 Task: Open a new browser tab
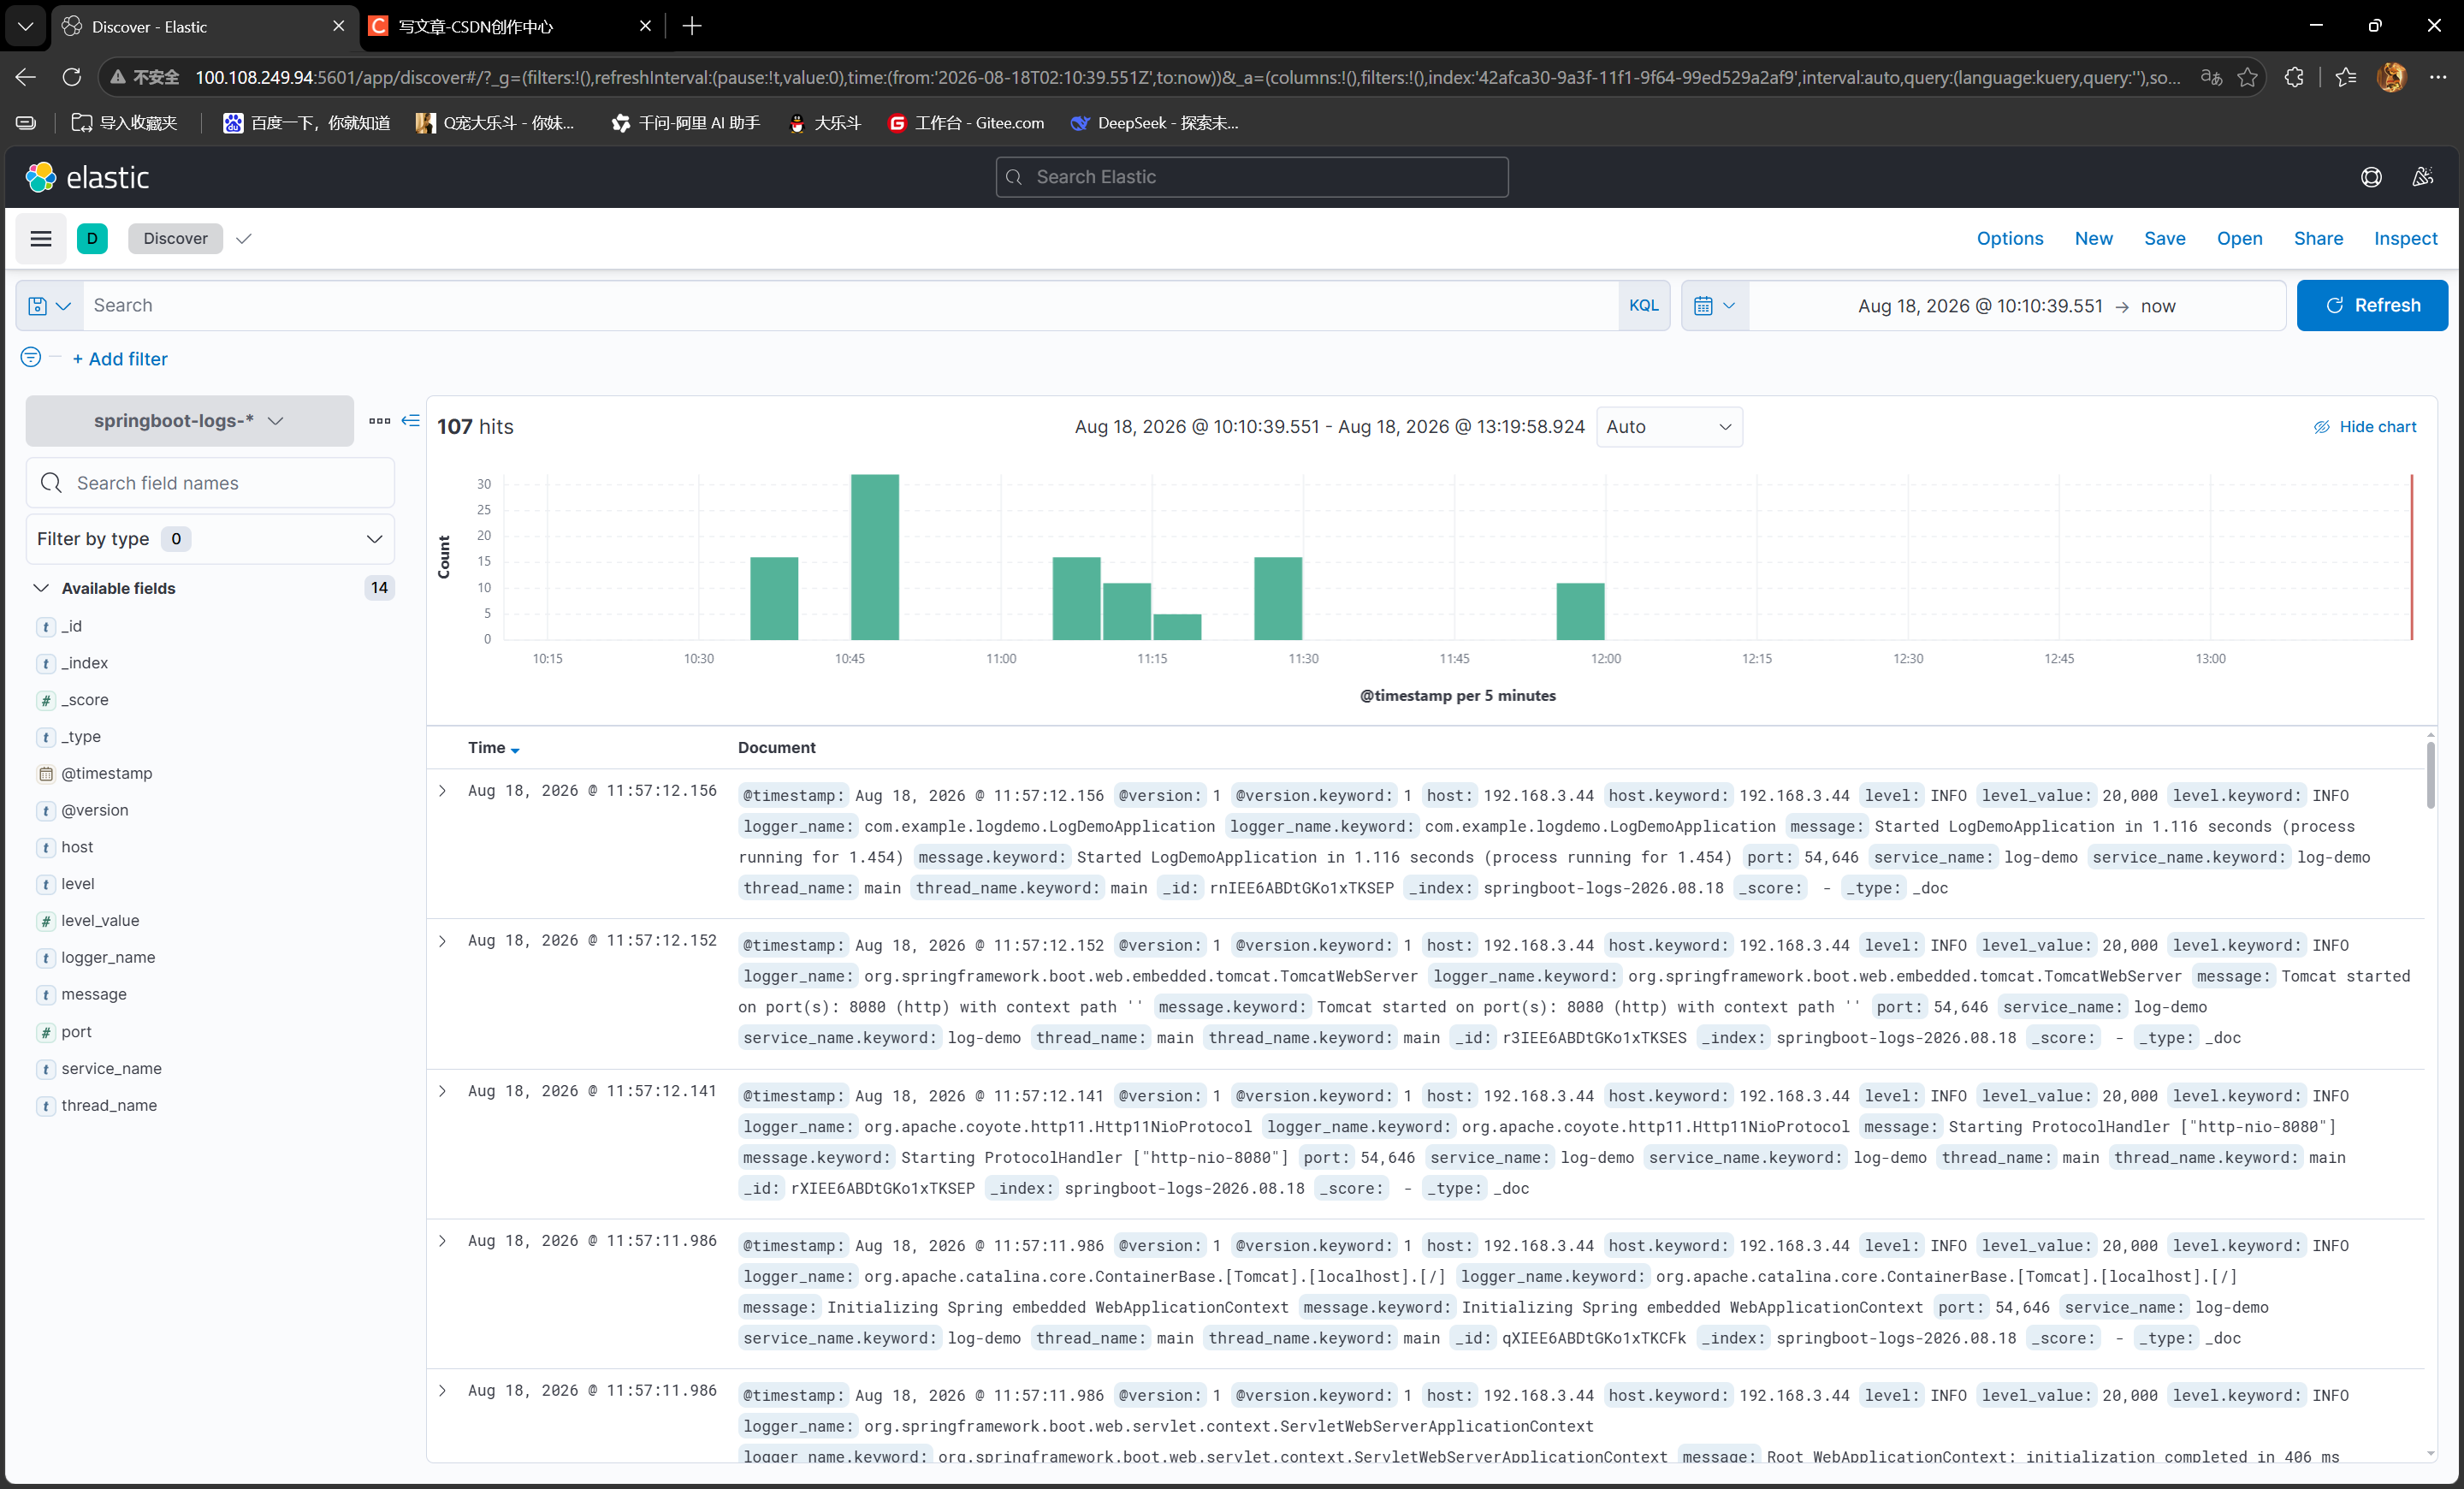[x=692, y=26]
